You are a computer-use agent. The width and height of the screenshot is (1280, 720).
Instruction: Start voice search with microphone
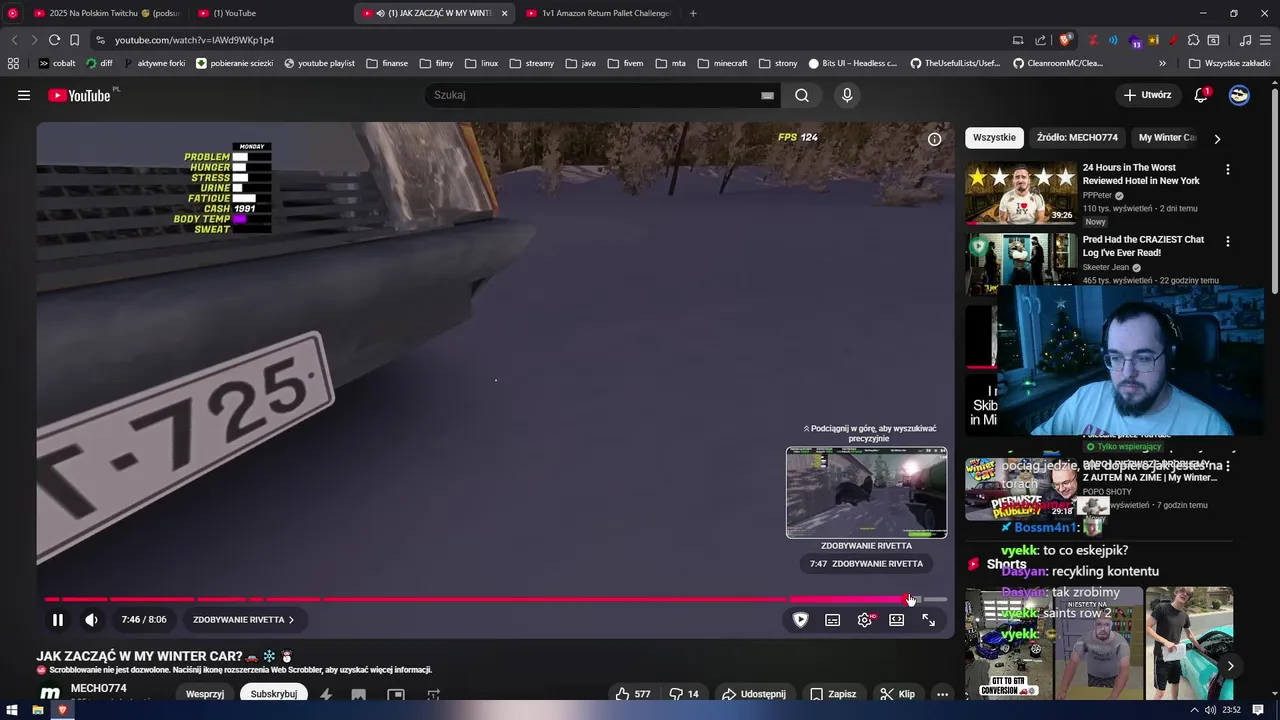(x=847, y=95)
